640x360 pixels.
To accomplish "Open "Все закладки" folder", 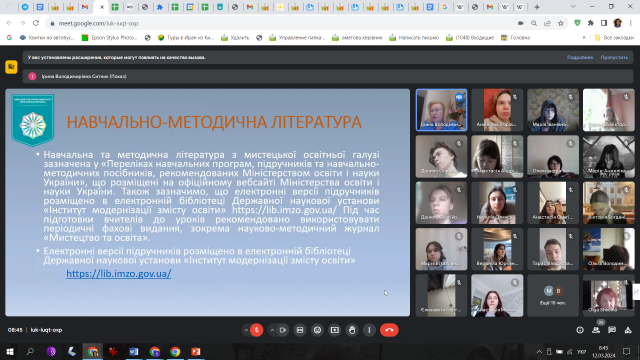I will (x=614, y=38).
